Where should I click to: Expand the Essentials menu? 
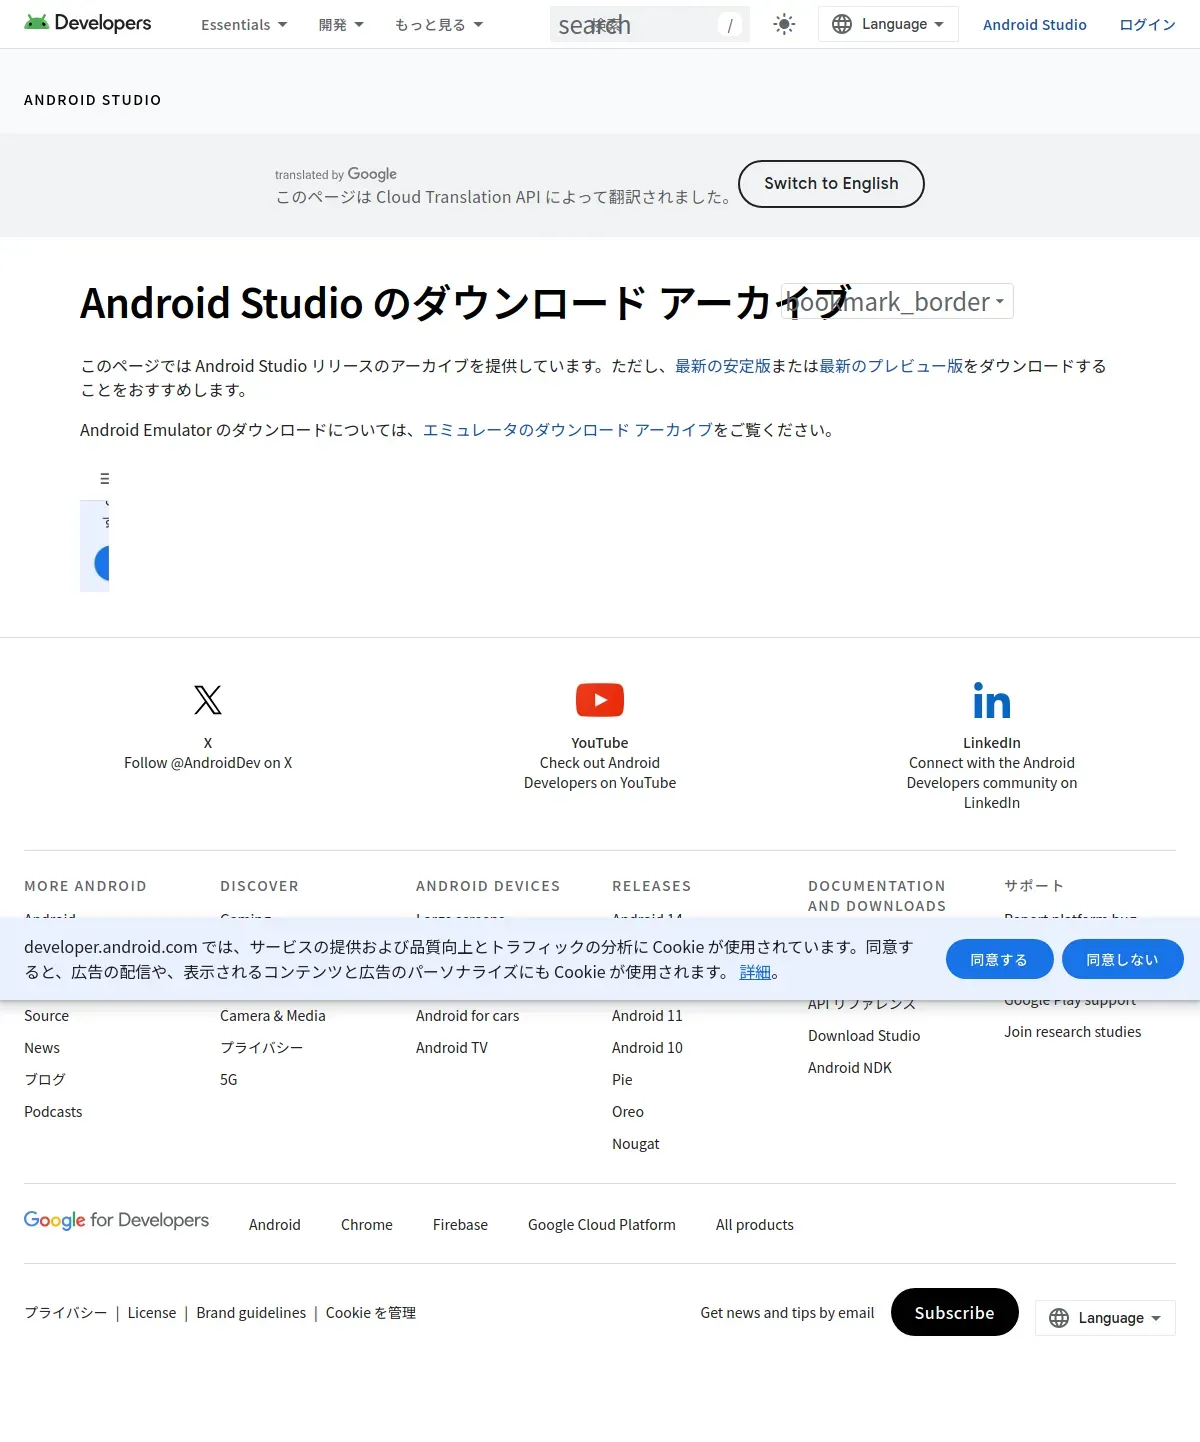(x=244, y=24)
